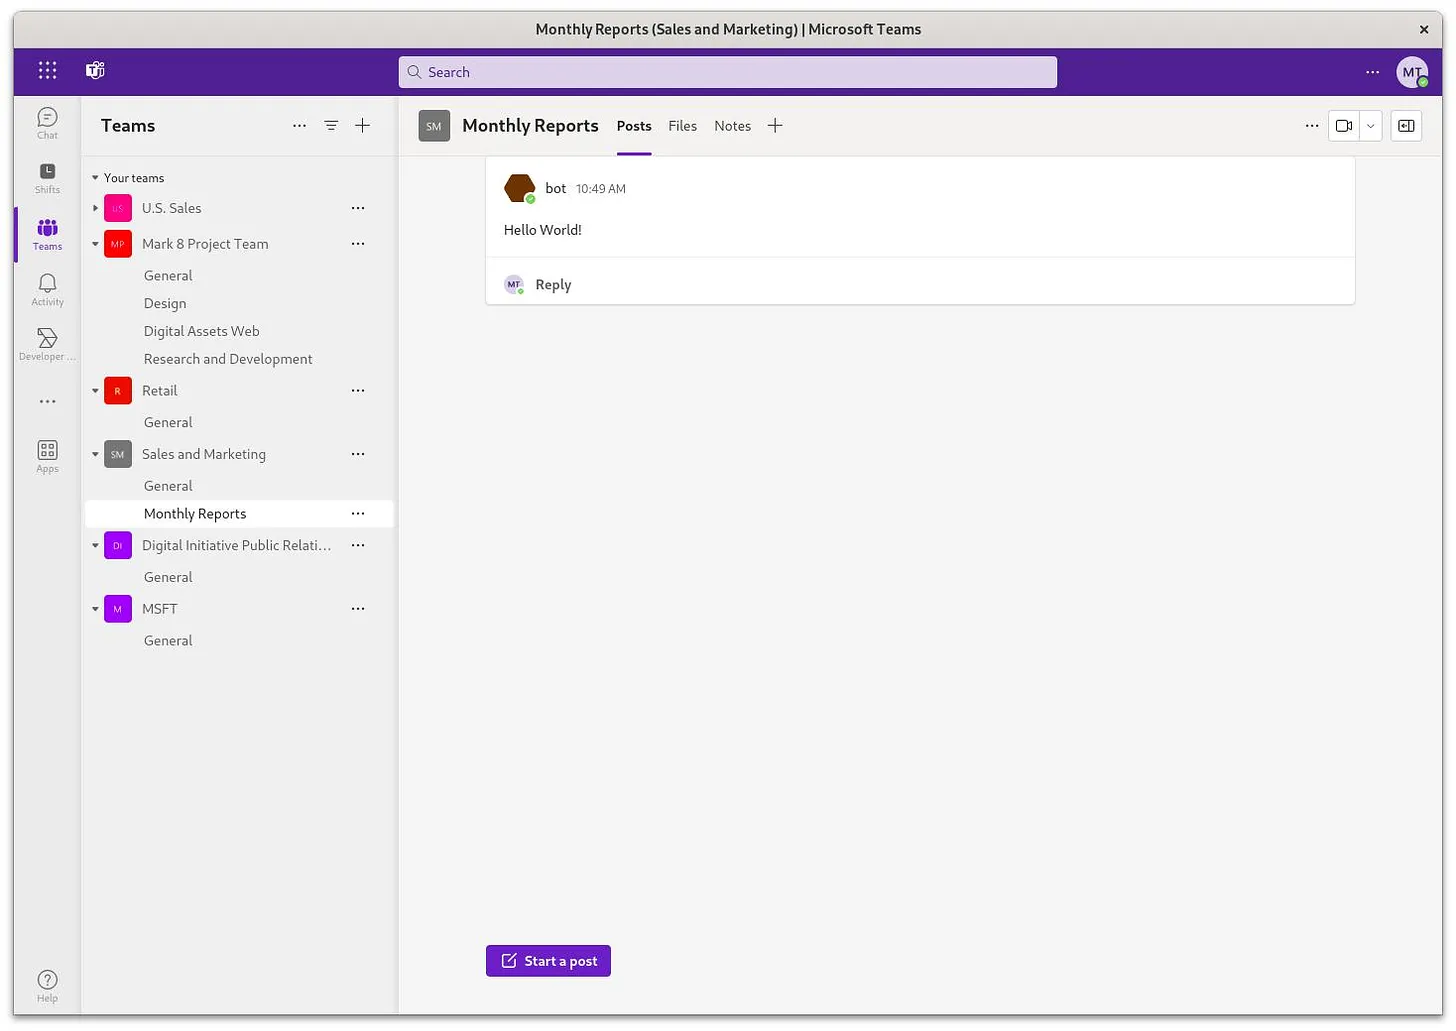Image resolution: width=1456 pixels, height=1031 pixels.
Task: Open the Shifts app
Action: tap(47, 178)
